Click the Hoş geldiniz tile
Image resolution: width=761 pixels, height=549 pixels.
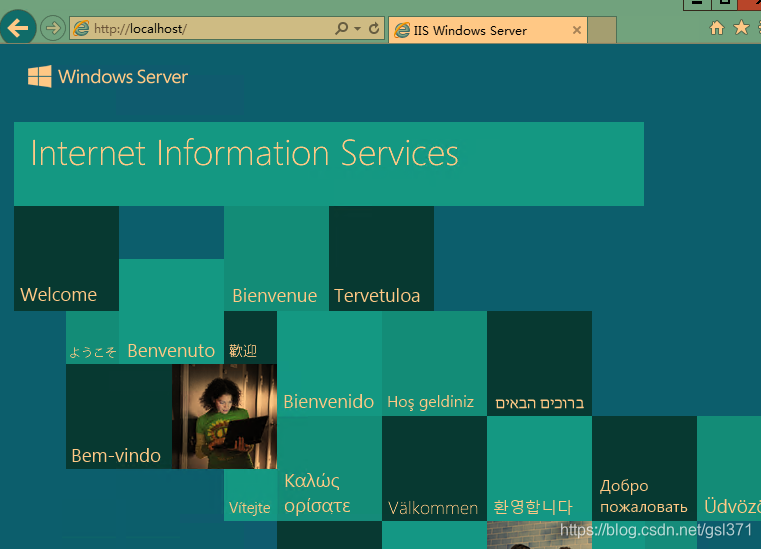click(434, 364)
